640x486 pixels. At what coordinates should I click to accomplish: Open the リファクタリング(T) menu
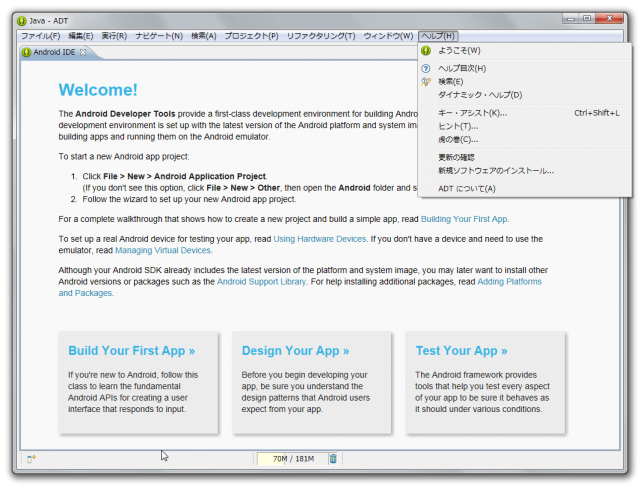point(321,36)
